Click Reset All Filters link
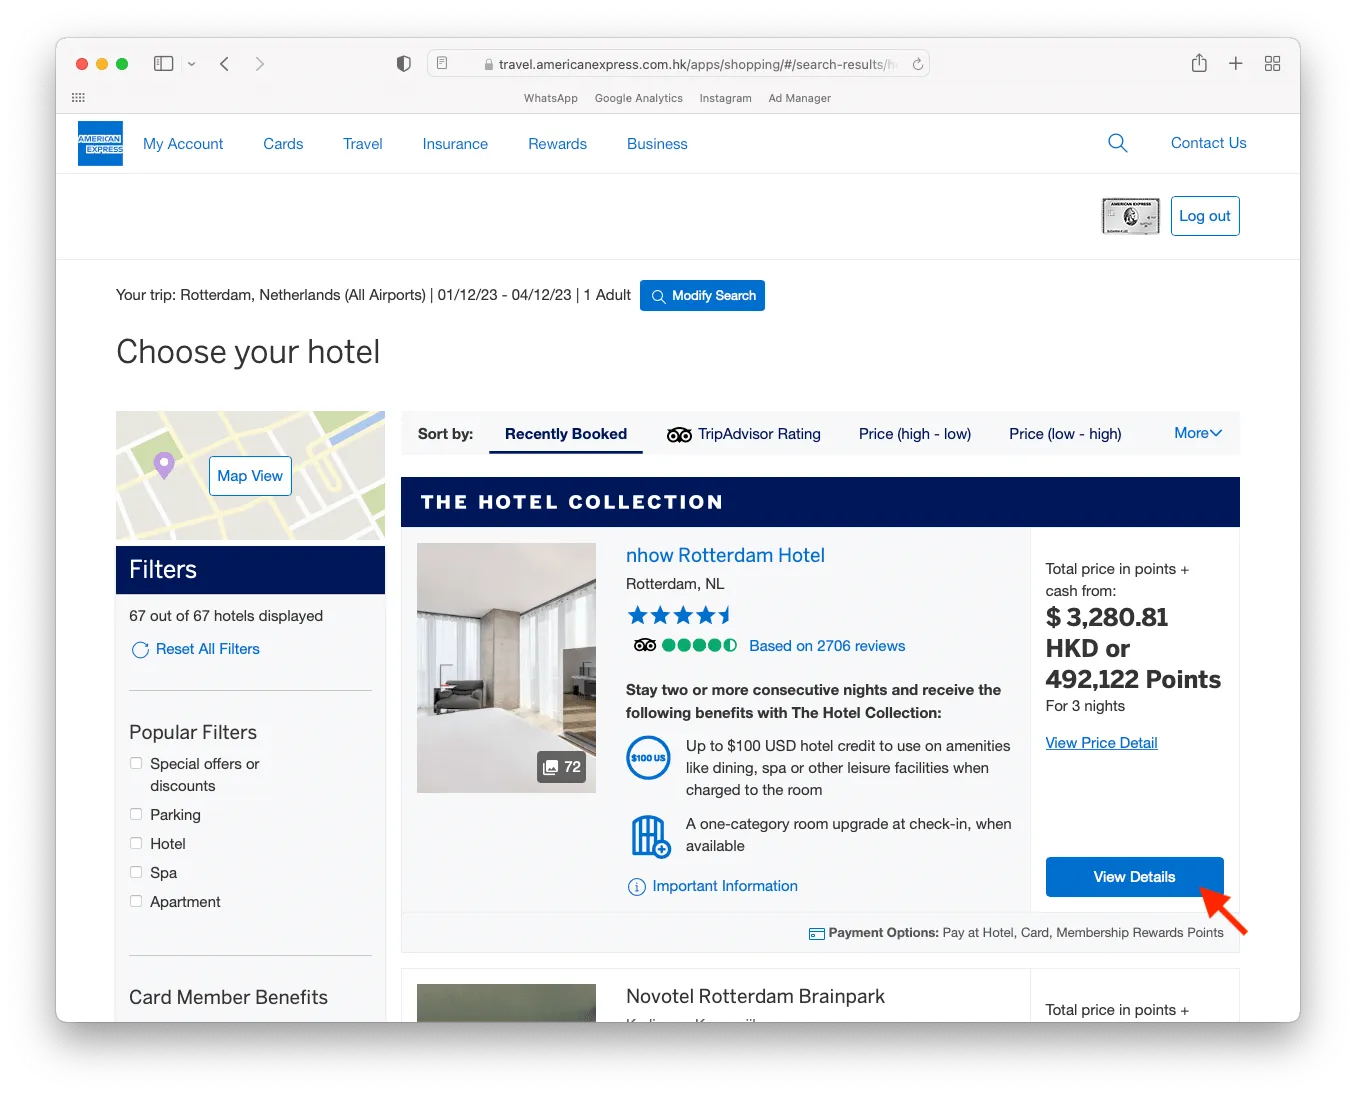1356x1096 pixels. pyautogui.click(x=196, y=649)
